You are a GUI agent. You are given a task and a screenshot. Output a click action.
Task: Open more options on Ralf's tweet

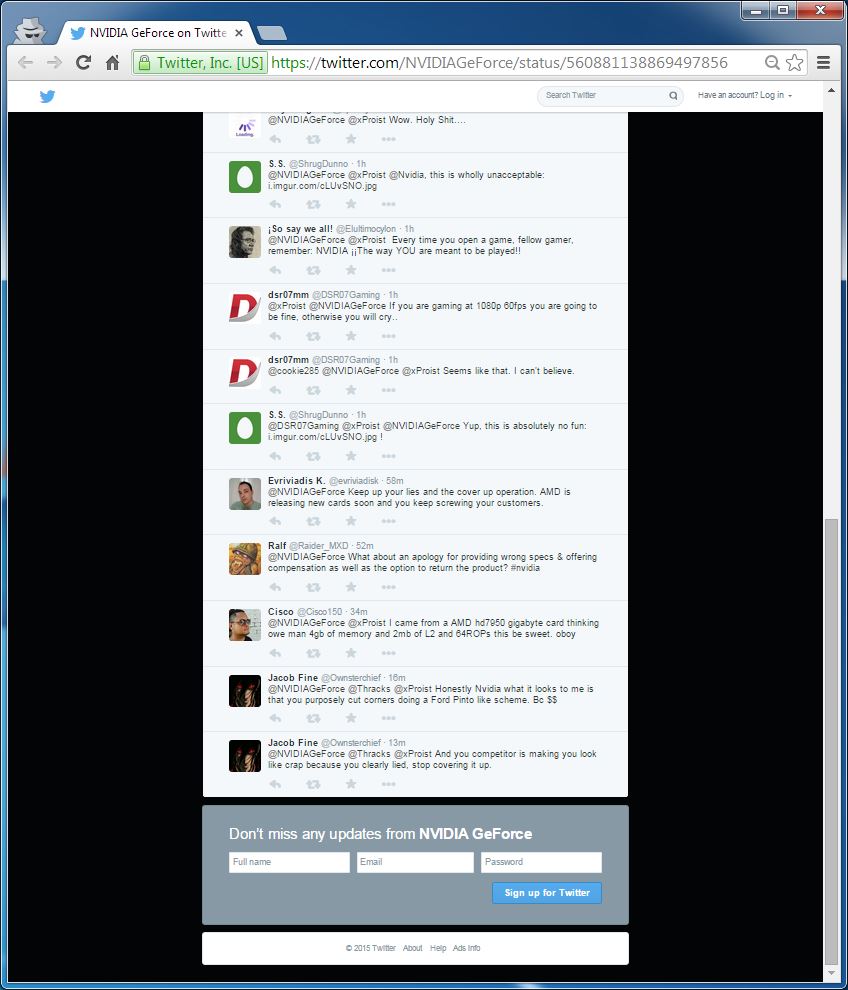click(388, 587)
